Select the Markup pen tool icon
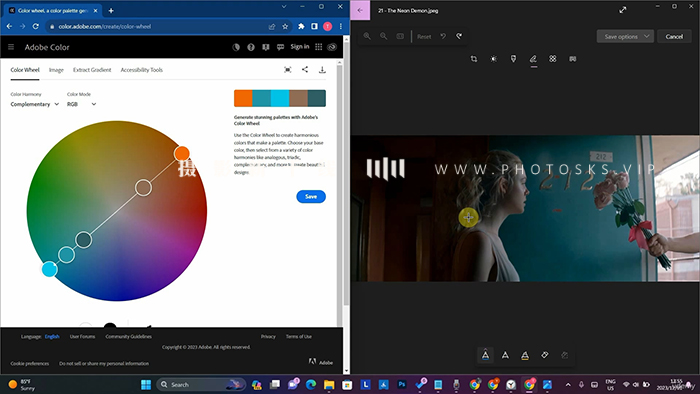Image resolution: width=700 pixels, height=394 pixels. point(533,59)
